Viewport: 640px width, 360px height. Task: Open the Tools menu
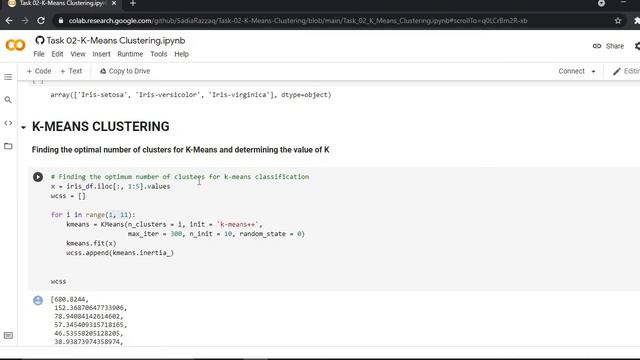point(158,54)
